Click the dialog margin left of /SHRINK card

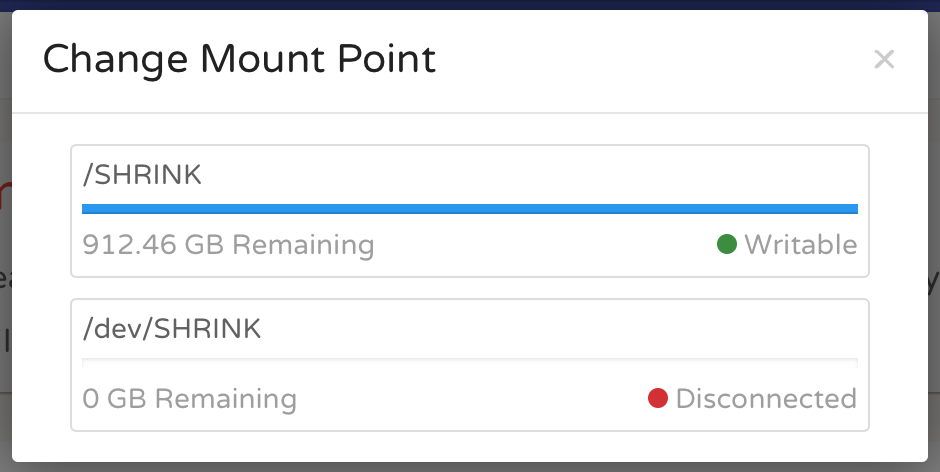click(41, 210)
